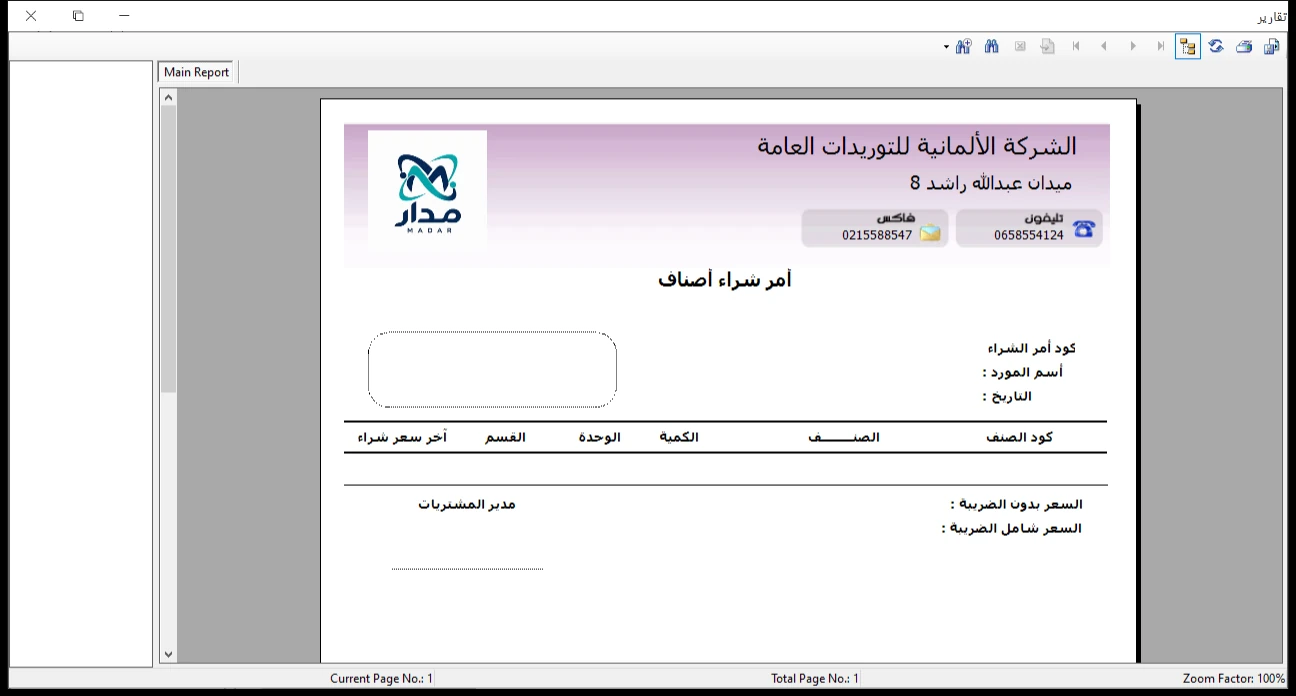The width and height of the screenshot is (1296, 696).
Task: Click the كود أمر الشراء label
Action: click(1031, 349)
